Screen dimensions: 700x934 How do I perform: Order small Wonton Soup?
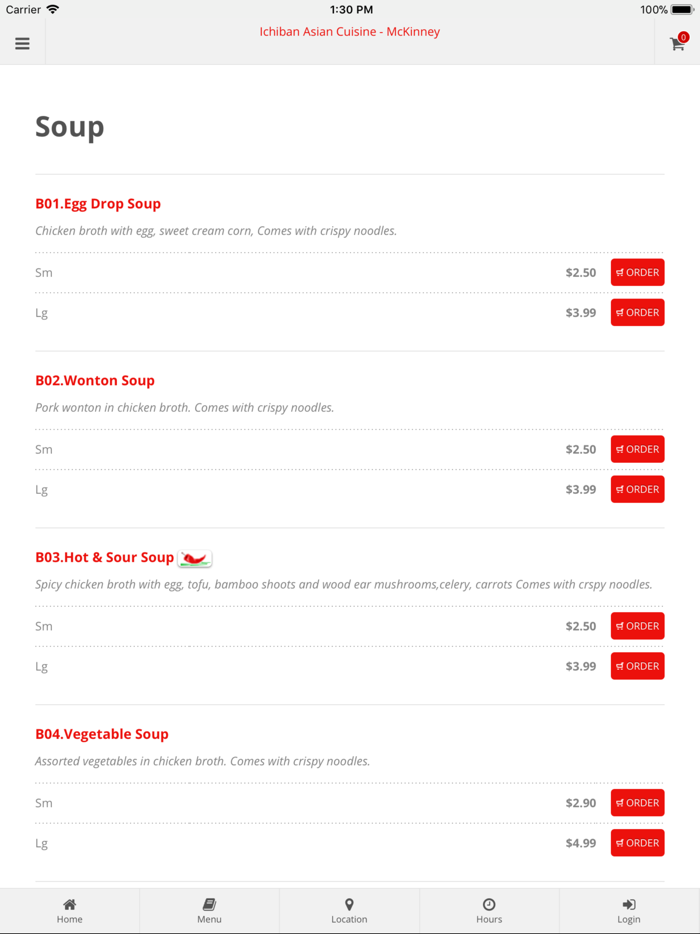(x=637, y=449)
